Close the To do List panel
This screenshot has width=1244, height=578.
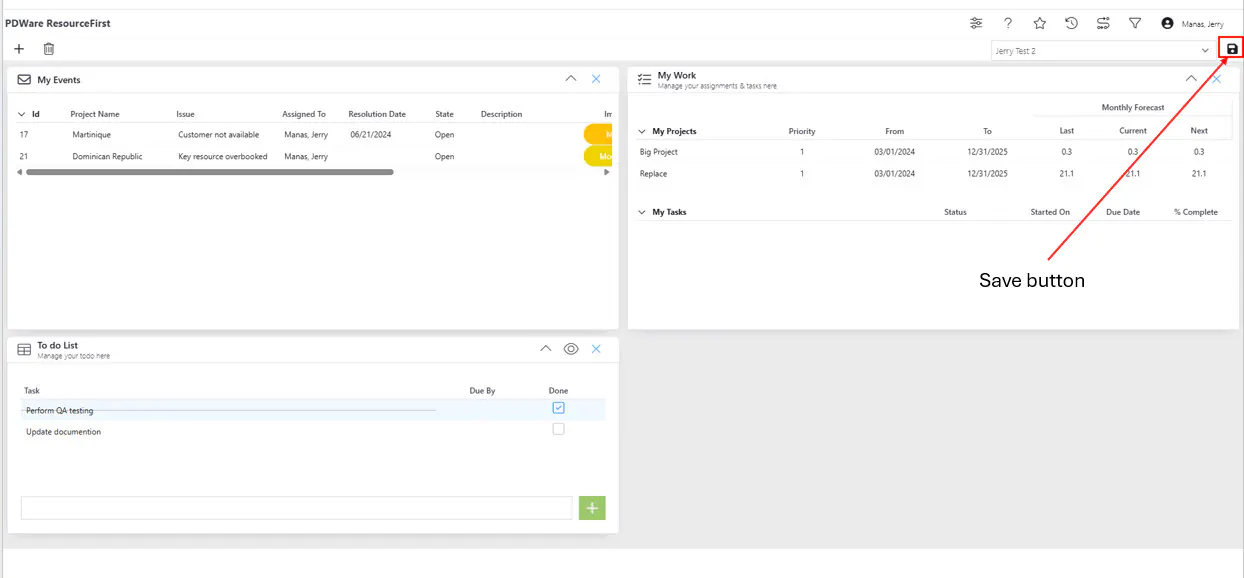596,349
